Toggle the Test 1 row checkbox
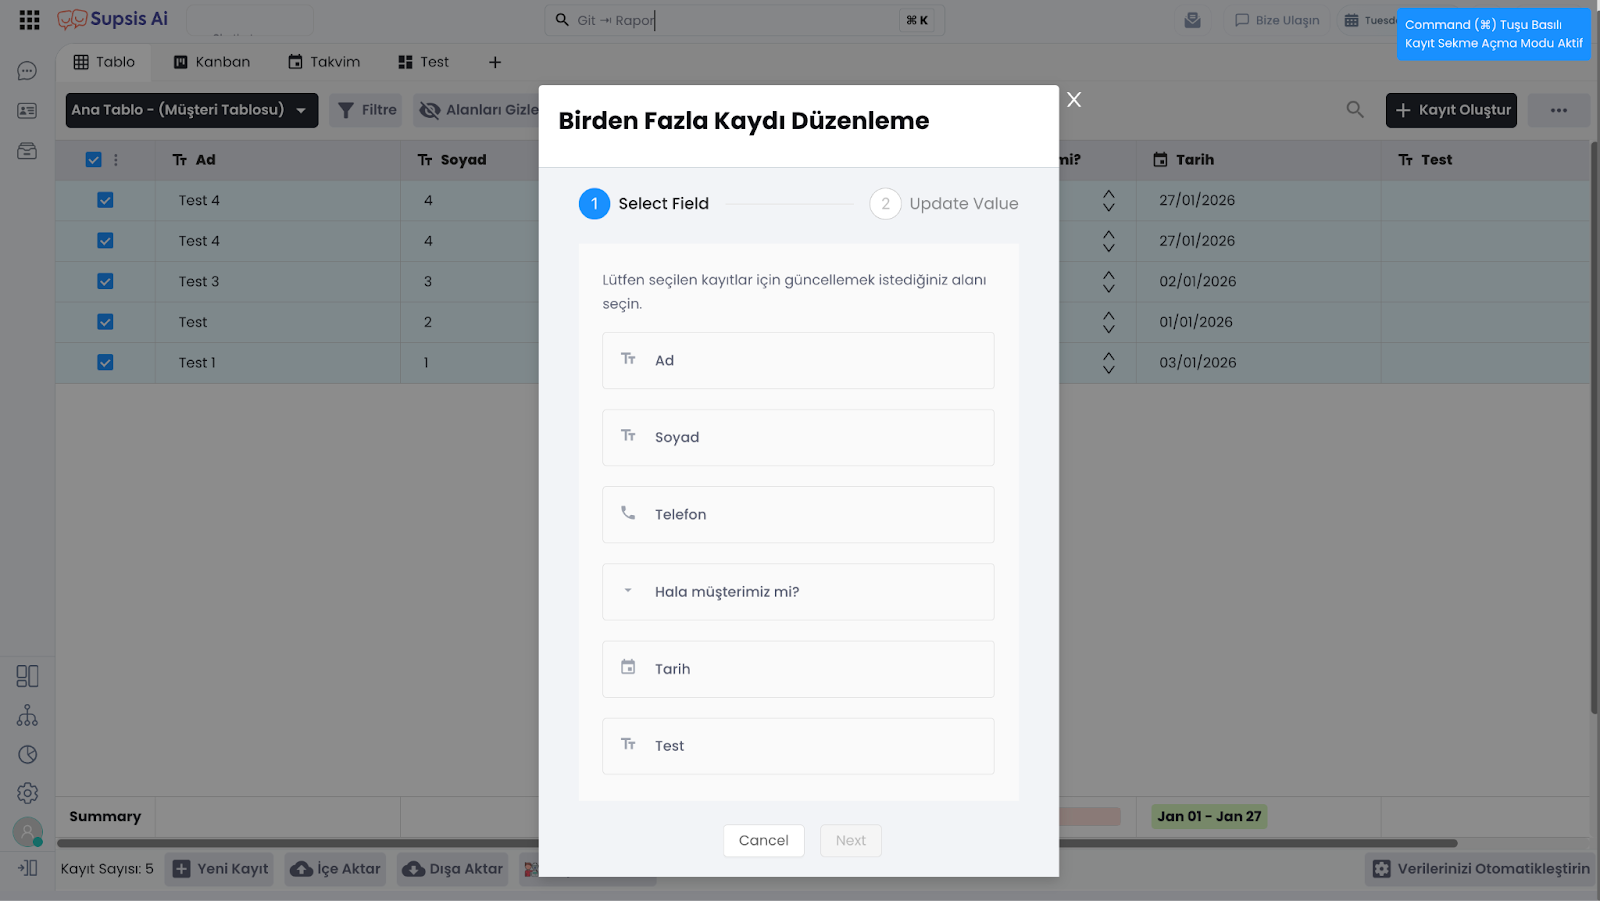The height and width of the screenshot is (901, 1600). pos(105,363)
